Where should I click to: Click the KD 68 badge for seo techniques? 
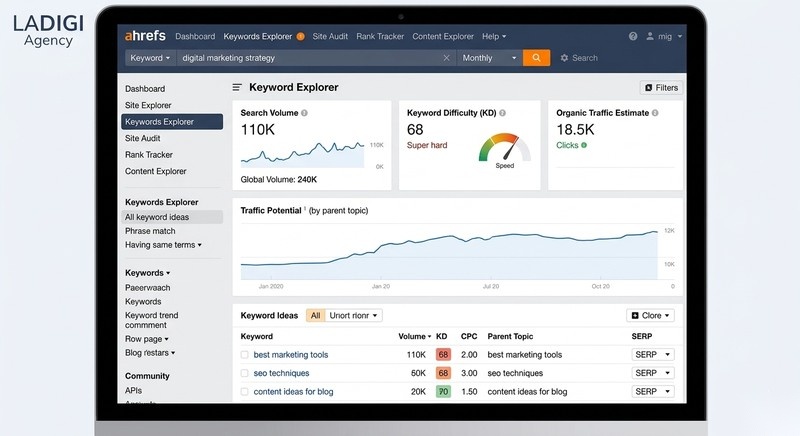[x=443, y=373]
